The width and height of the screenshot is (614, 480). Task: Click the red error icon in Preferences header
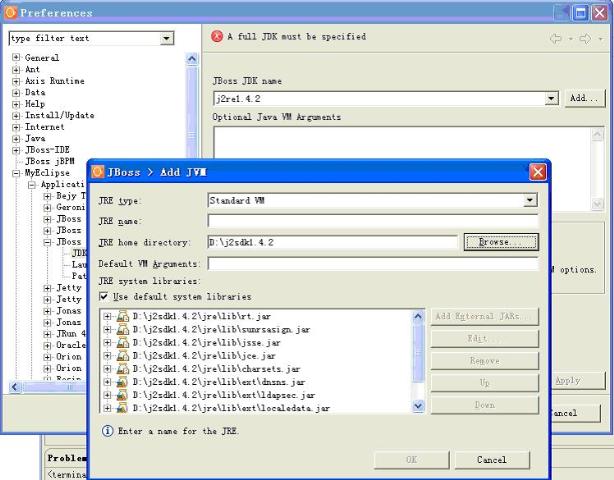(x=217, y=36)
